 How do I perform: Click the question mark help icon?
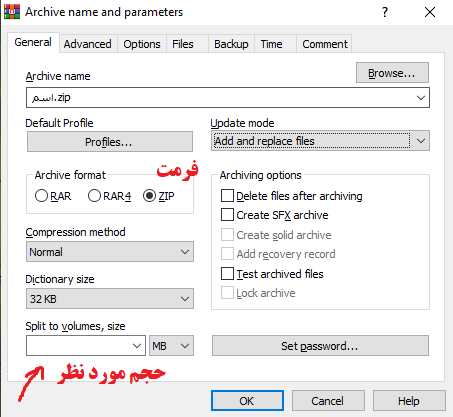tap(385, 12)
